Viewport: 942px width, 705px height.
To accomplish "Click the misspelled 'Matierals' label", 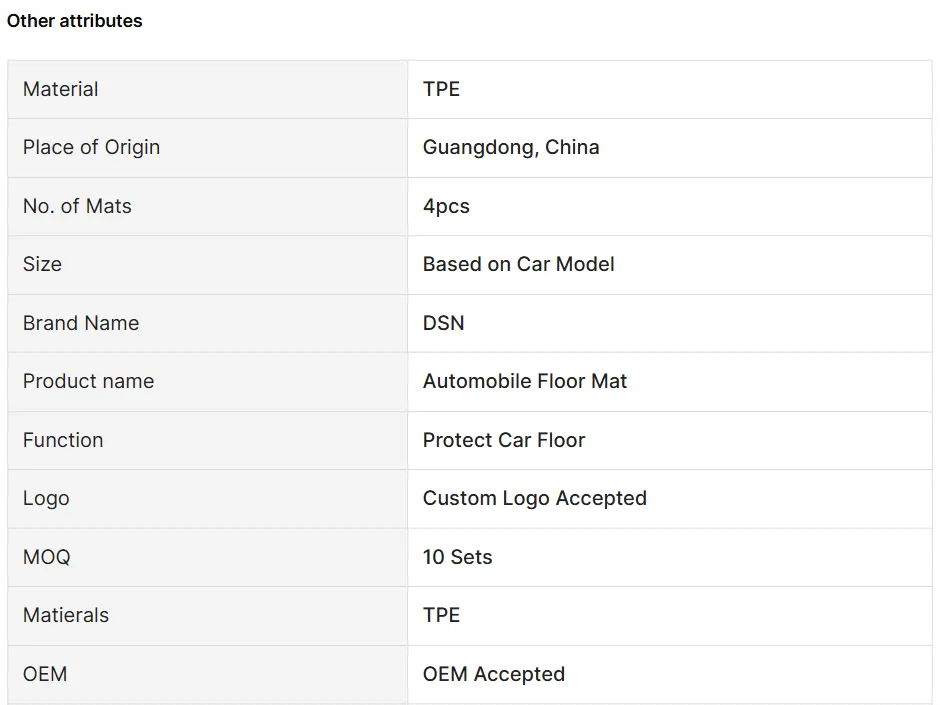I will tap(66, 615).
